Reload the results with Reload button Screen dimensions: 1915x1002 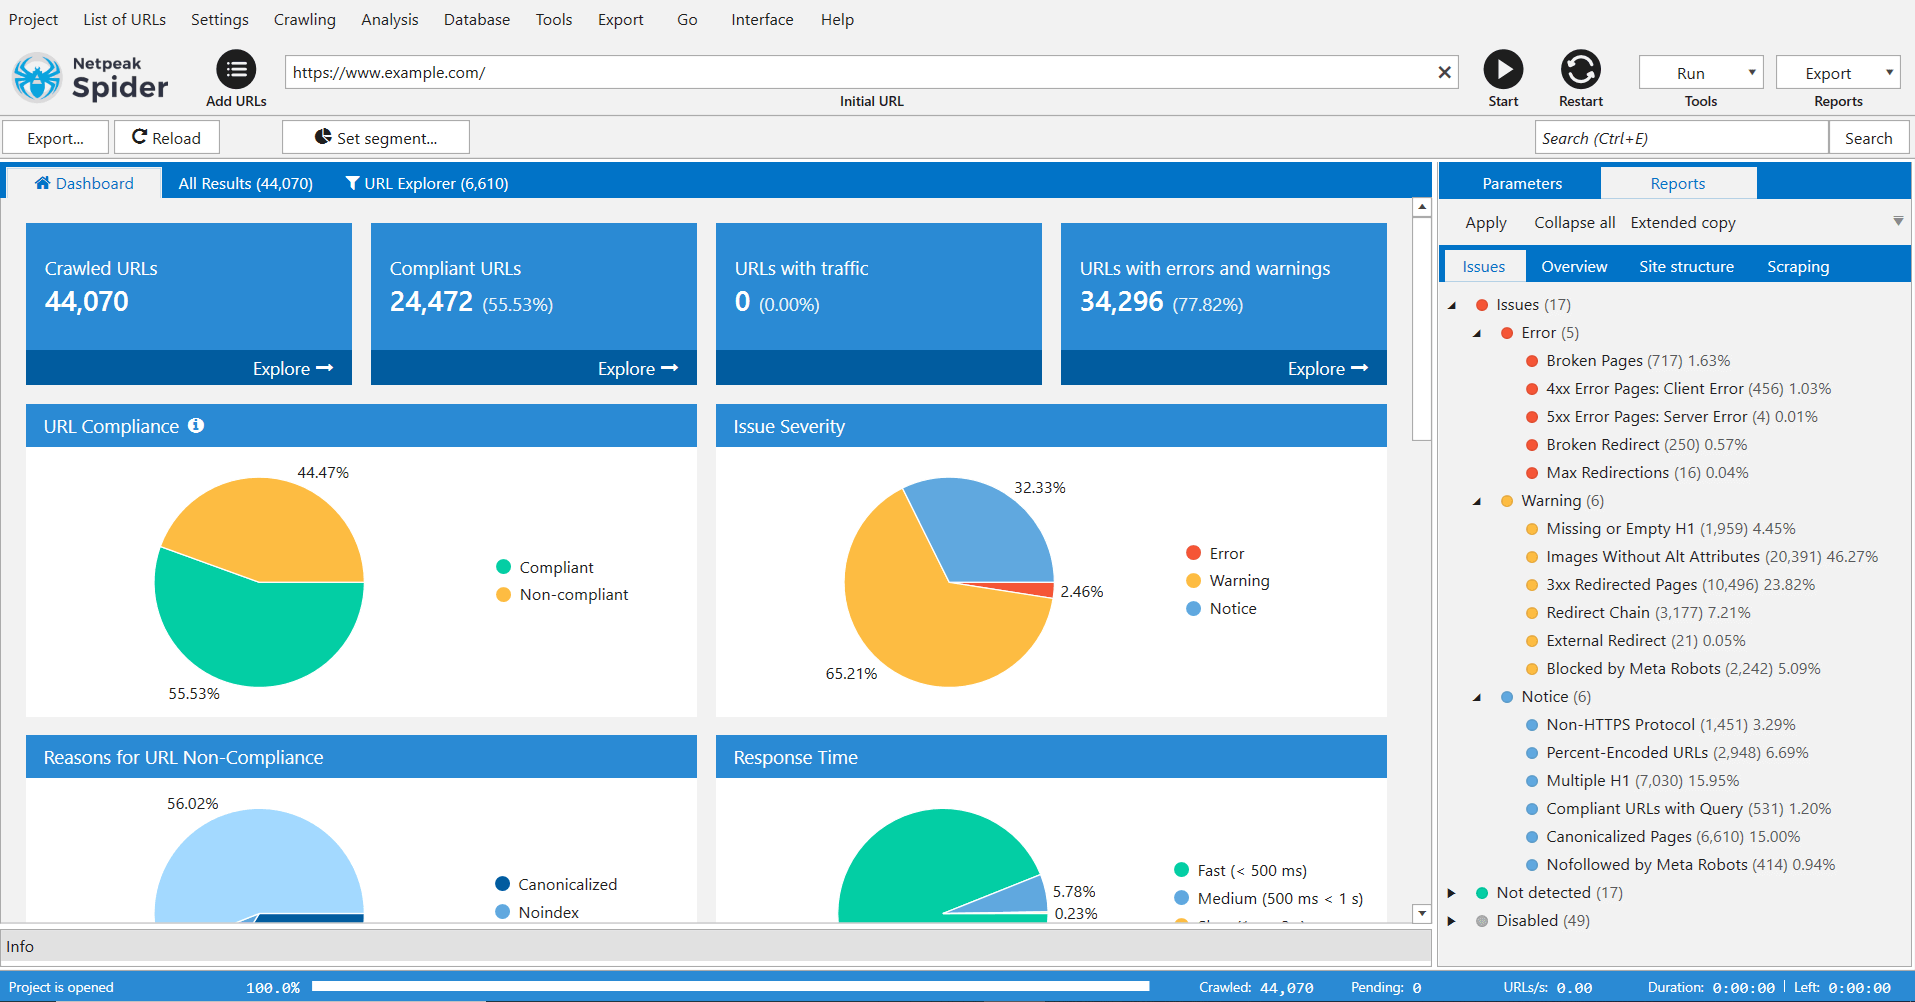(x=167, y=138)
